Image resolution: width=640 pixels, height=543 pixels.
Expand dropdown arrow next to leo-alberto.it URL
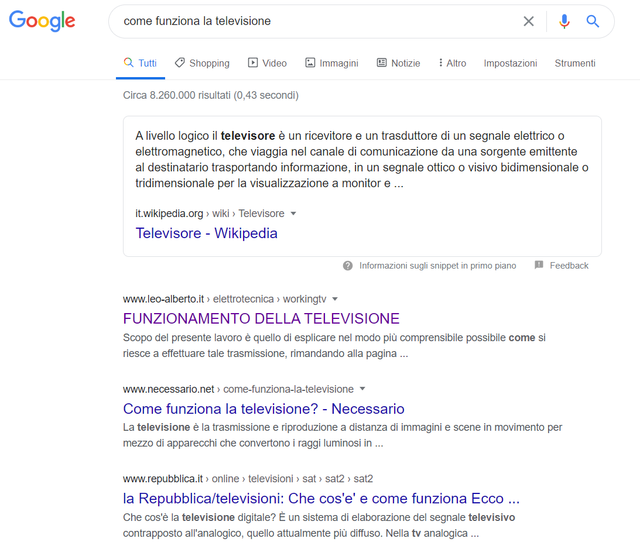click(x=335, y=299)
